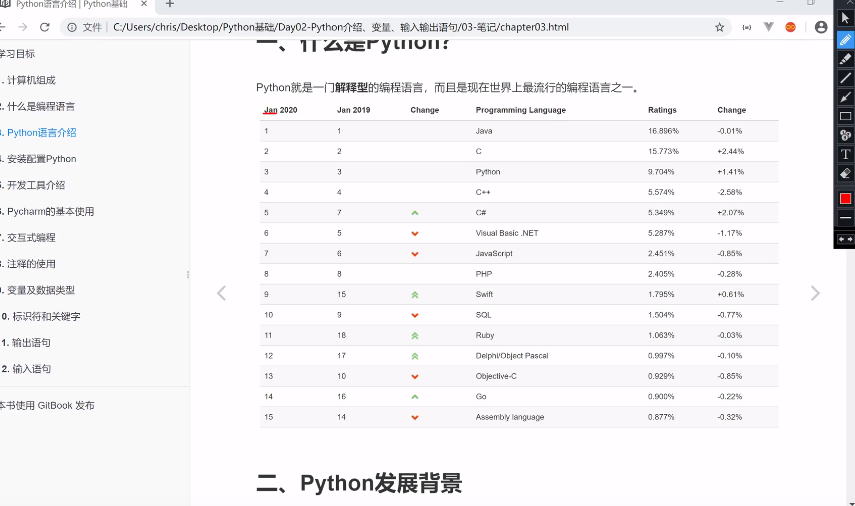Click the Visual Basic .NET red down arrow
855x506 pixels.
[x=415, y=233]
